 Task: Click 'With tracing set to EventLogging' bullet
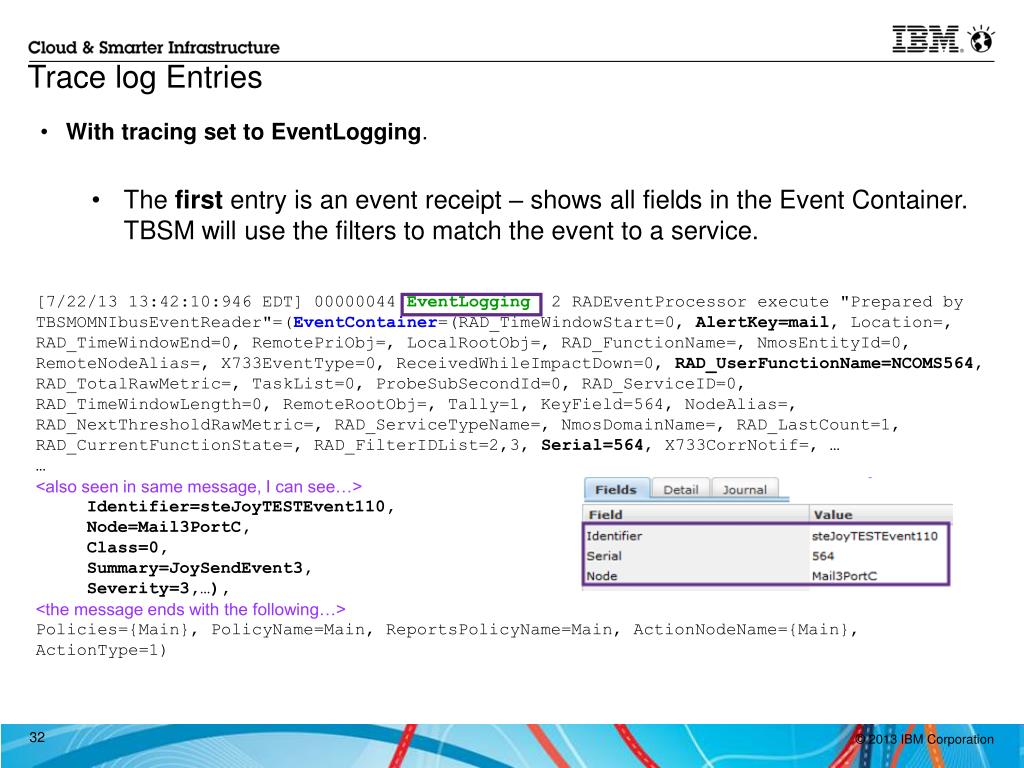point(246,132)
